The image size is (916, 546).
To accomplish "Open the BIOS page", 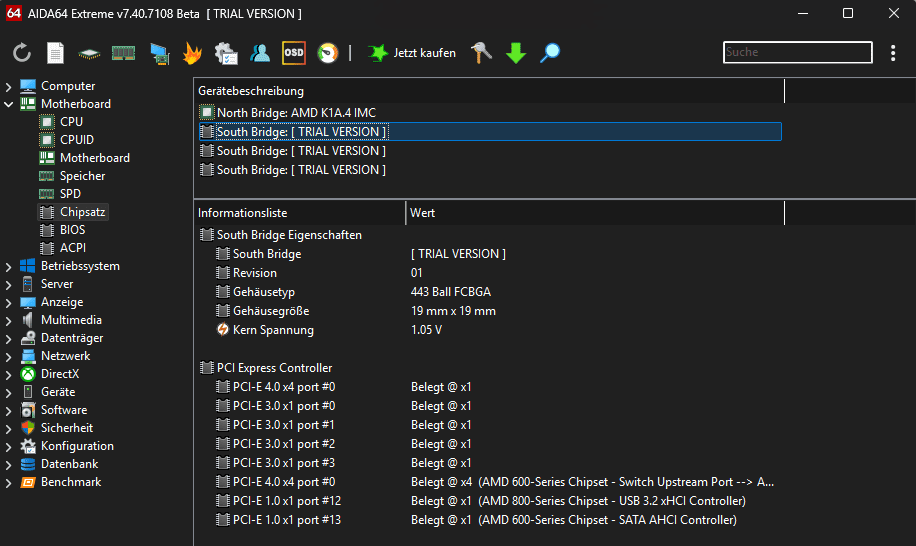I will coord(72,229).
